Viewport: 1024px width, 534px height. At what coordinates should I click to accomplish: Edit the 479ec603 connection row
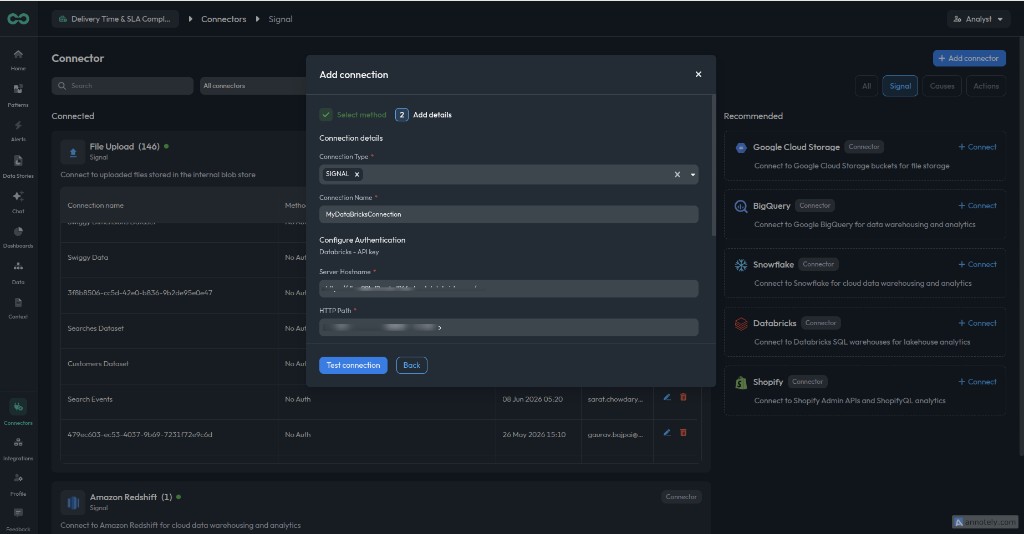pyautogui.click(x=667, y=432)
